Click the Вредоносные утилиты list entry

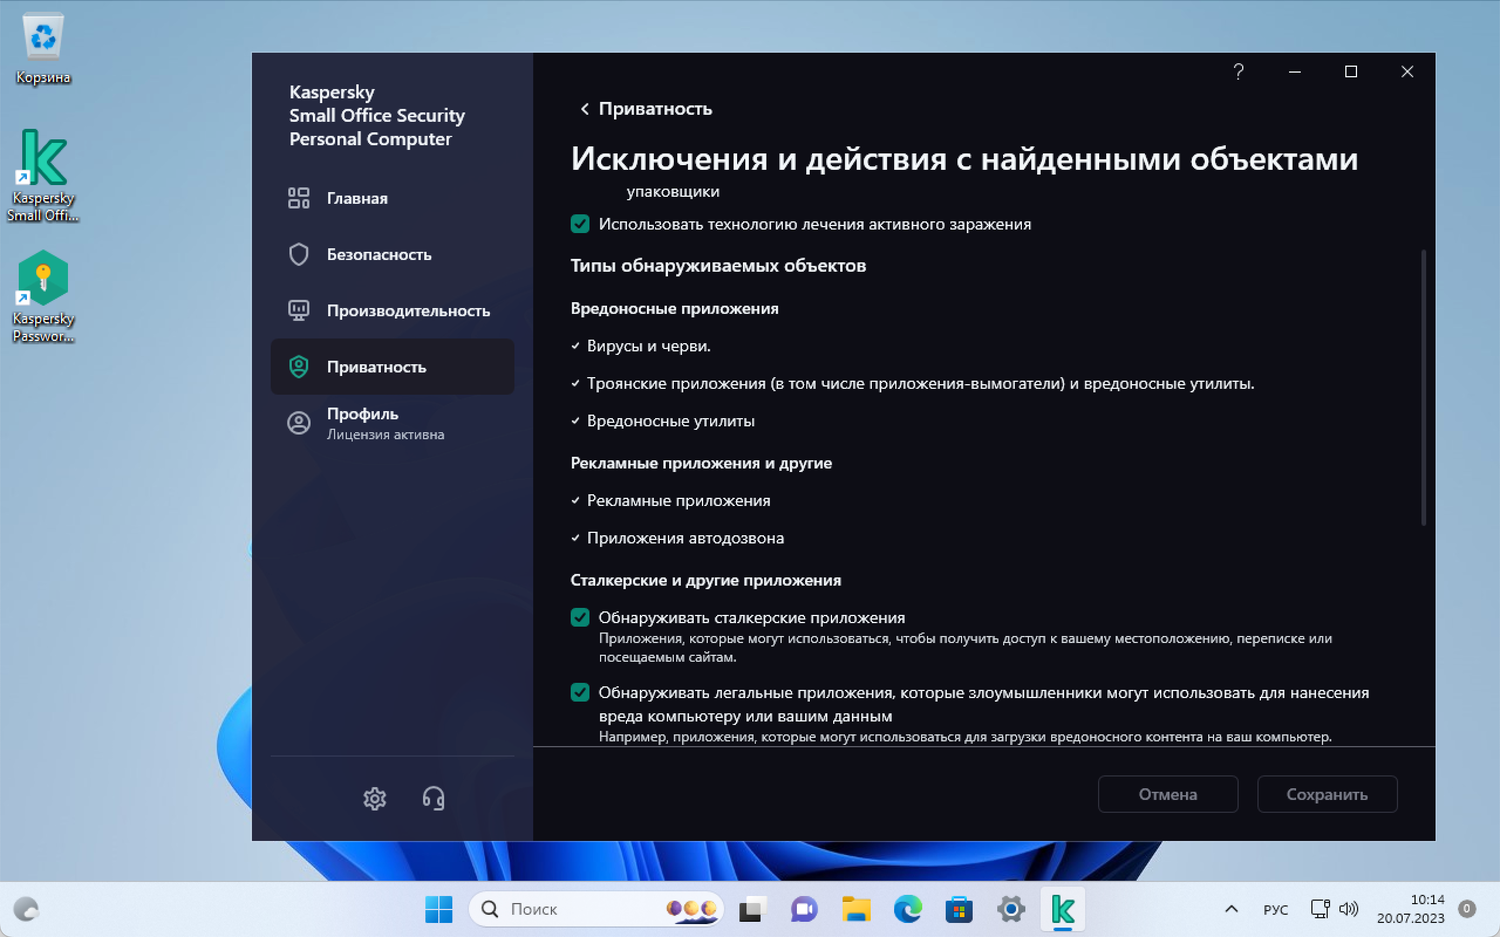(x=671, y=421)
